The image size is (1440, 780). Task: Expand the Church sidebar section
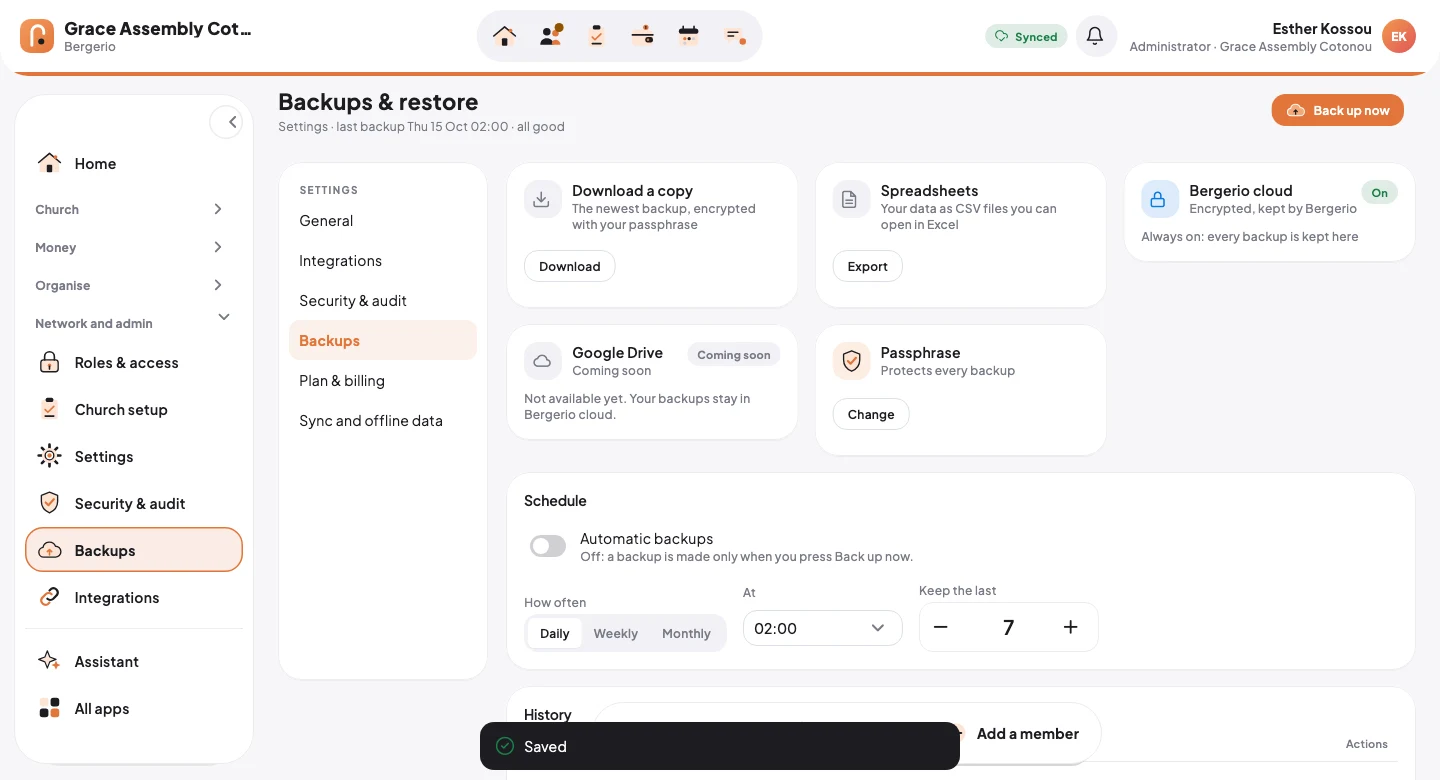[134, 210]
